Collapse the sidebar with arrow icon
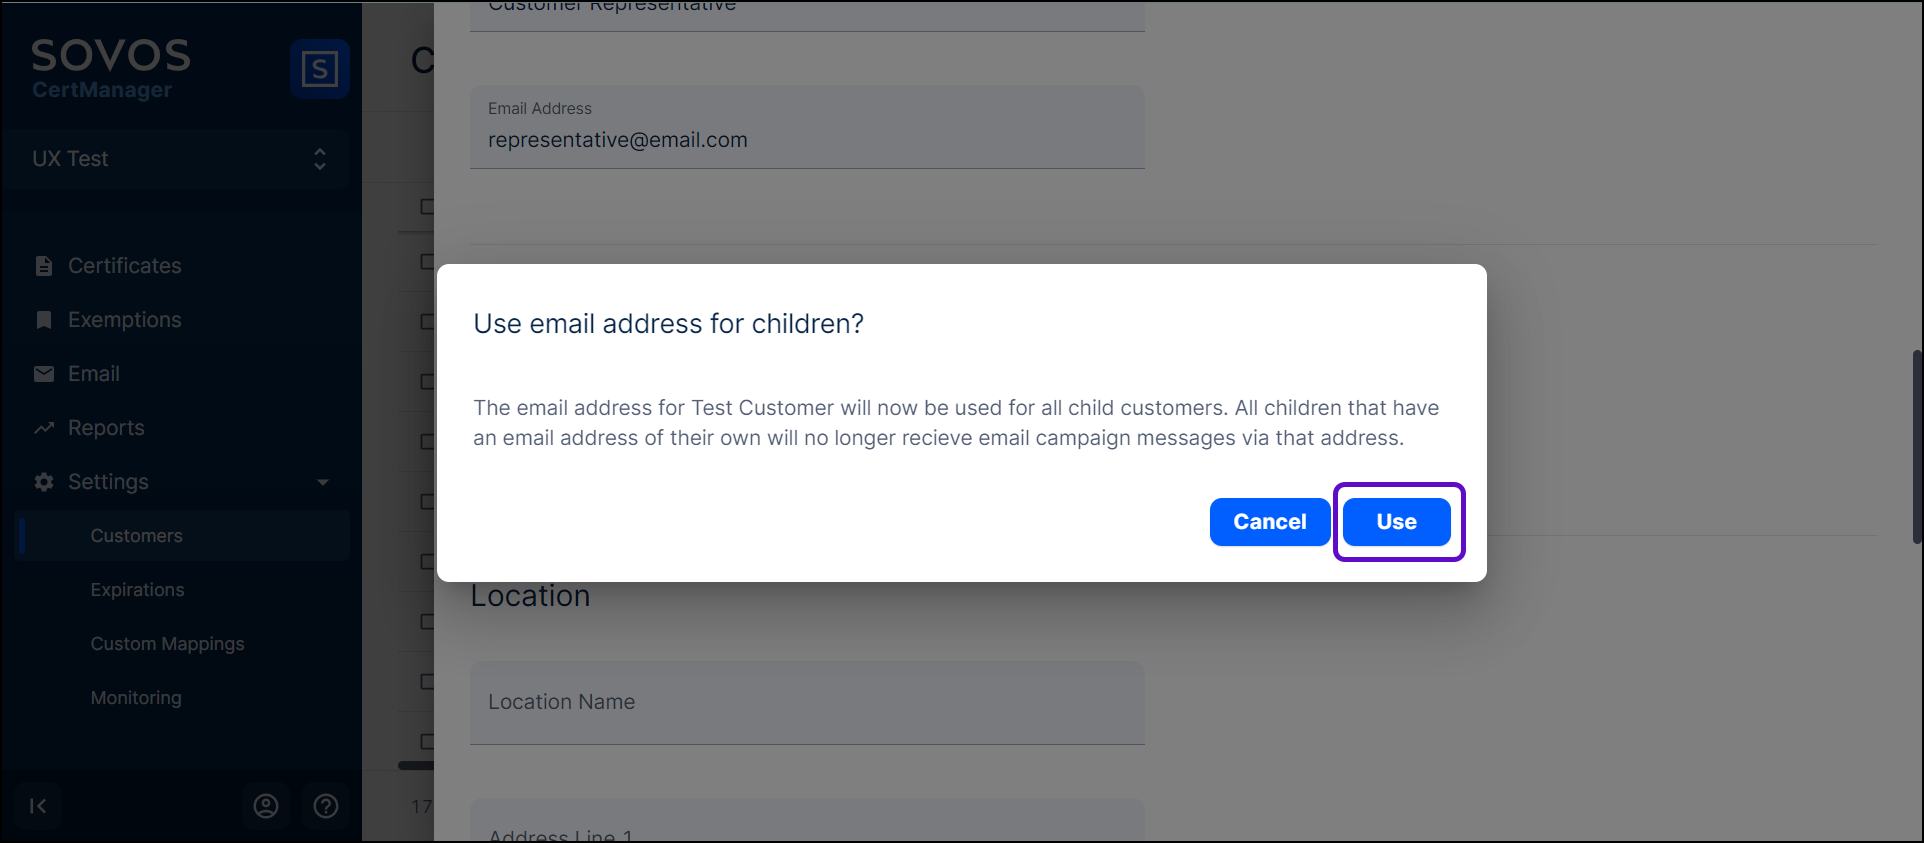Screen dimensions: 1924x843 pyautogui.click(x=38, y=806)
